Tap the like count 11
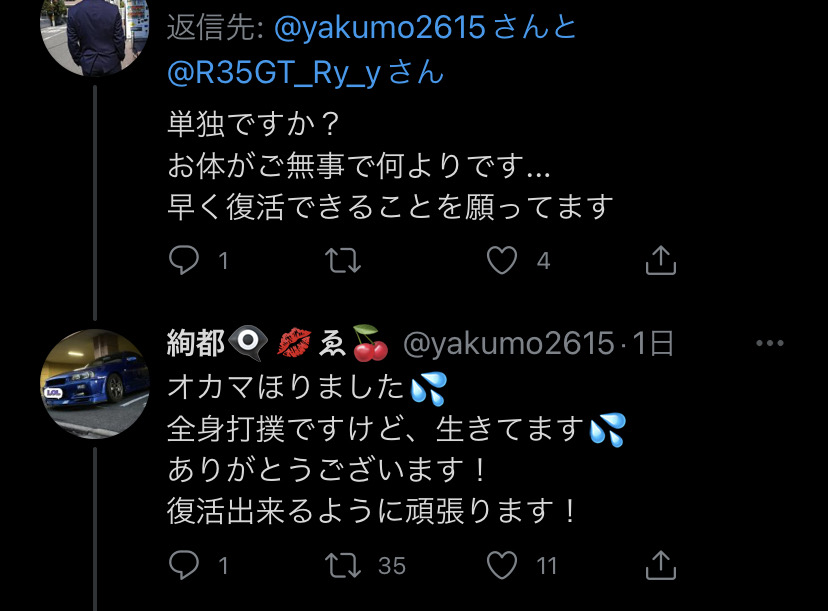The image size is (828, 611). [547, 566]
